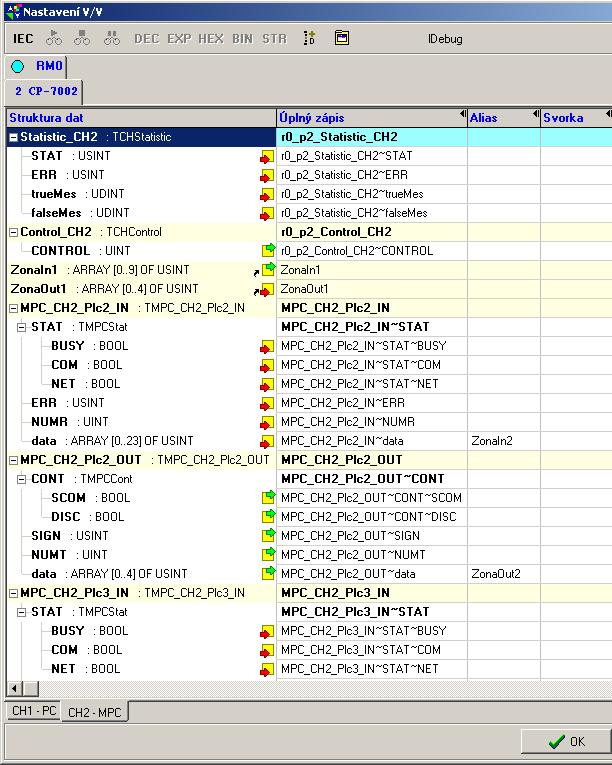
Task: Select the 2 CP-7002 module tab
Action: point(44,91)
